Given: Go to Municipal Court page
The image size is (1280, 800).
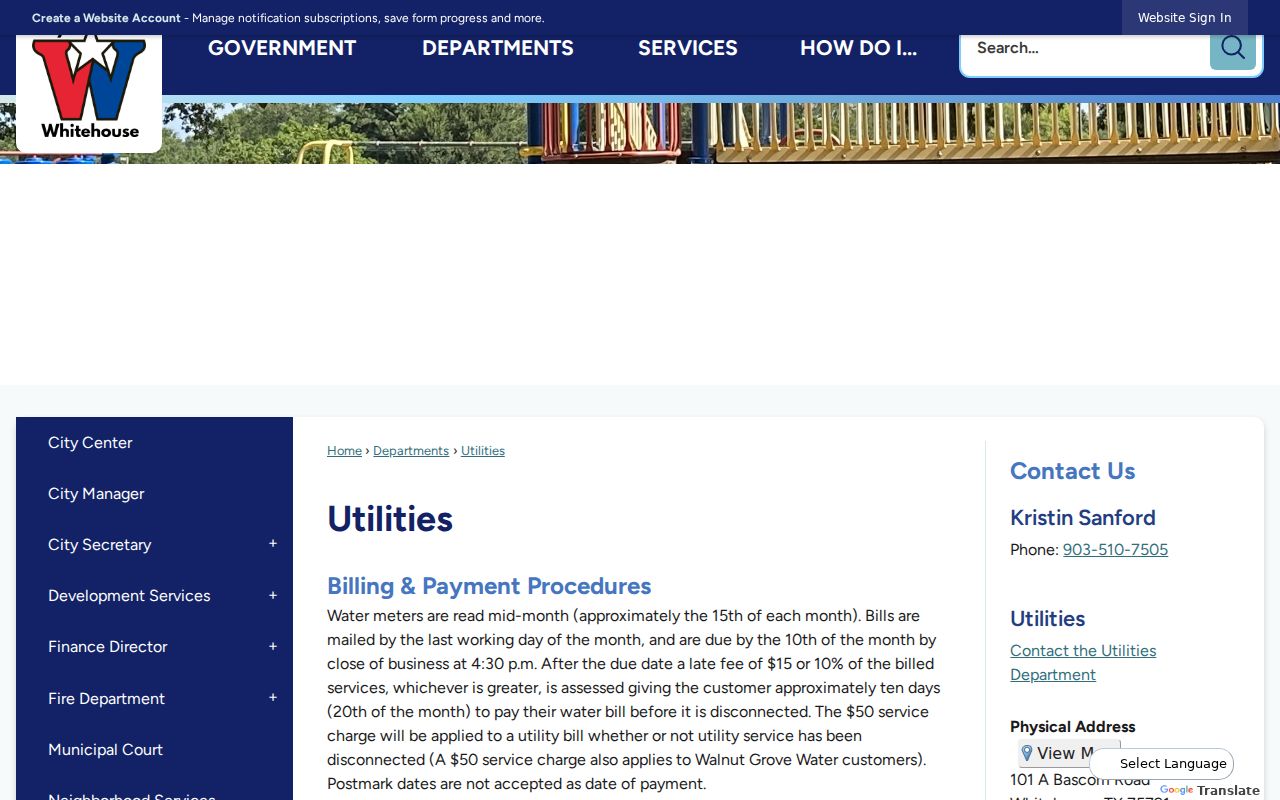Looking at the screenshot, I should click(x=105, y=750).
